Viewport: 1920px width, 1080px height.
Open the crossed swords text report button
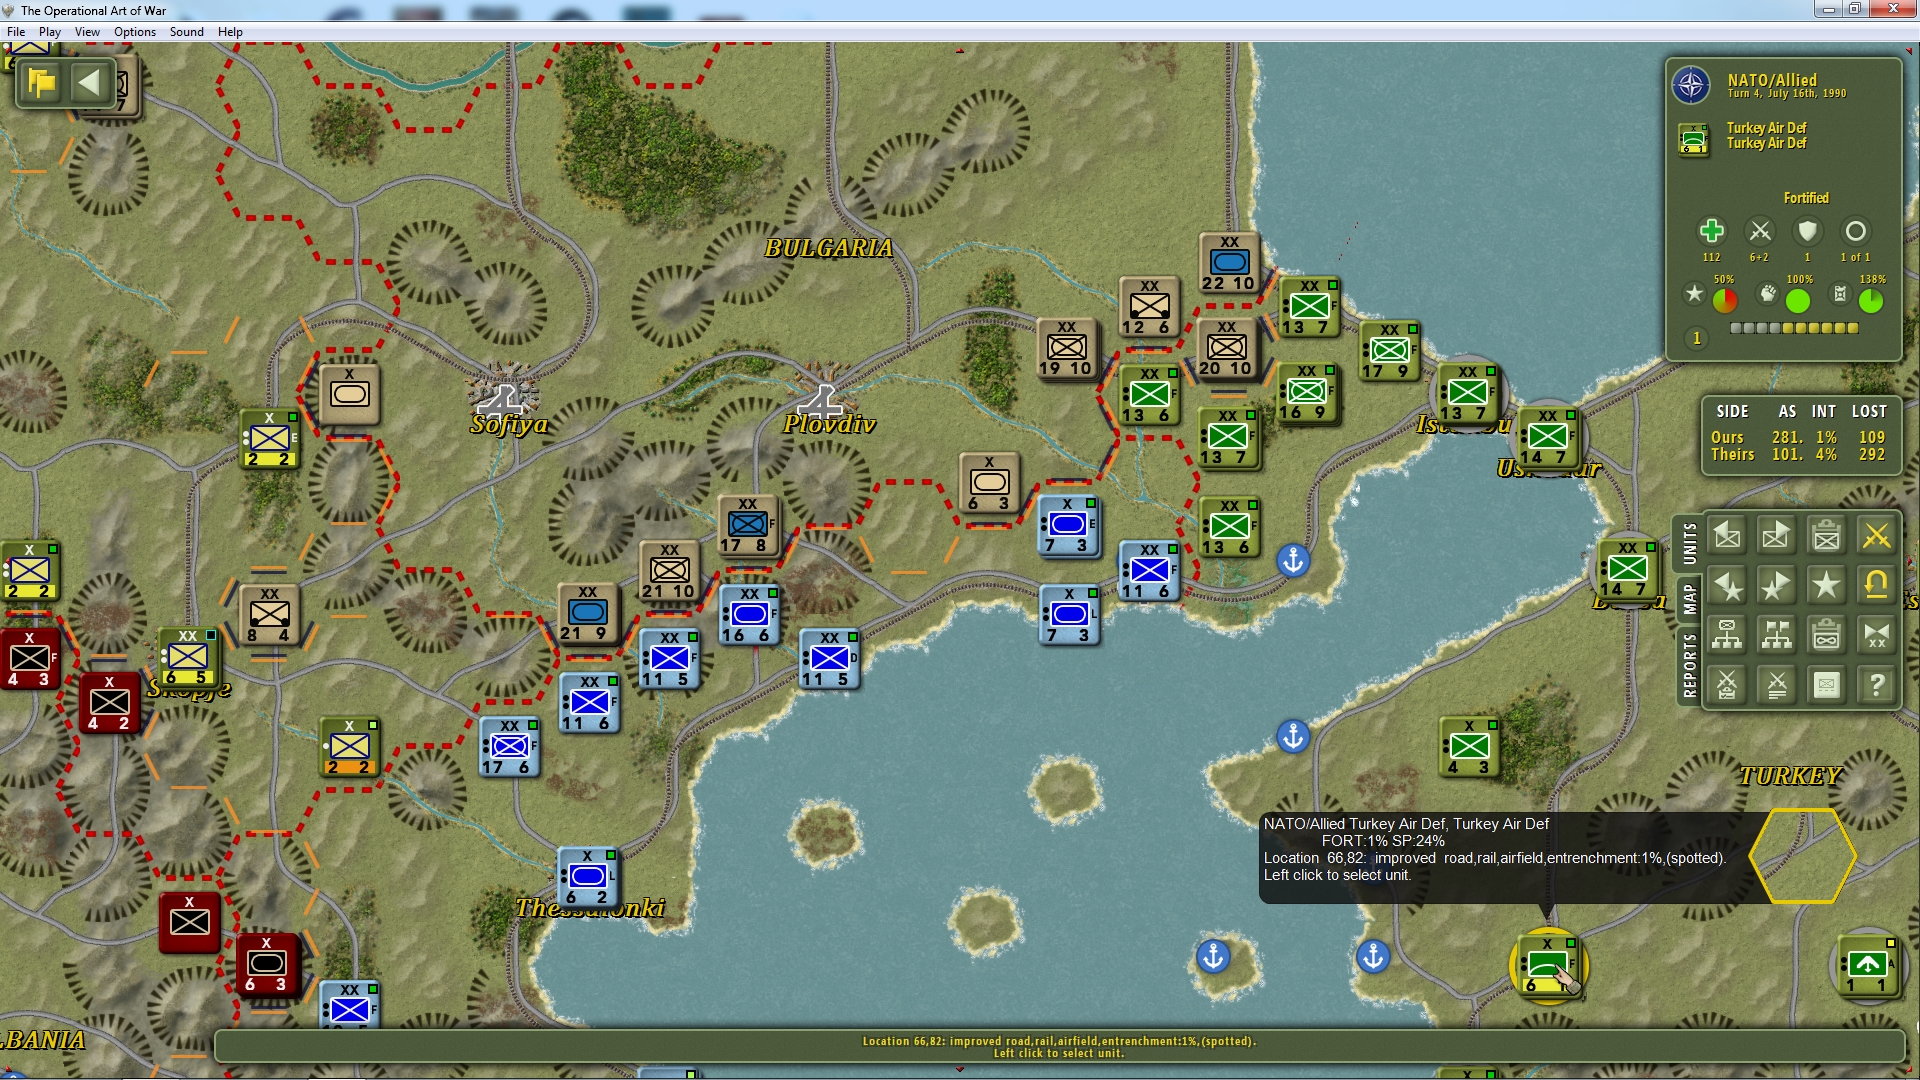[x=1776, y=685]
